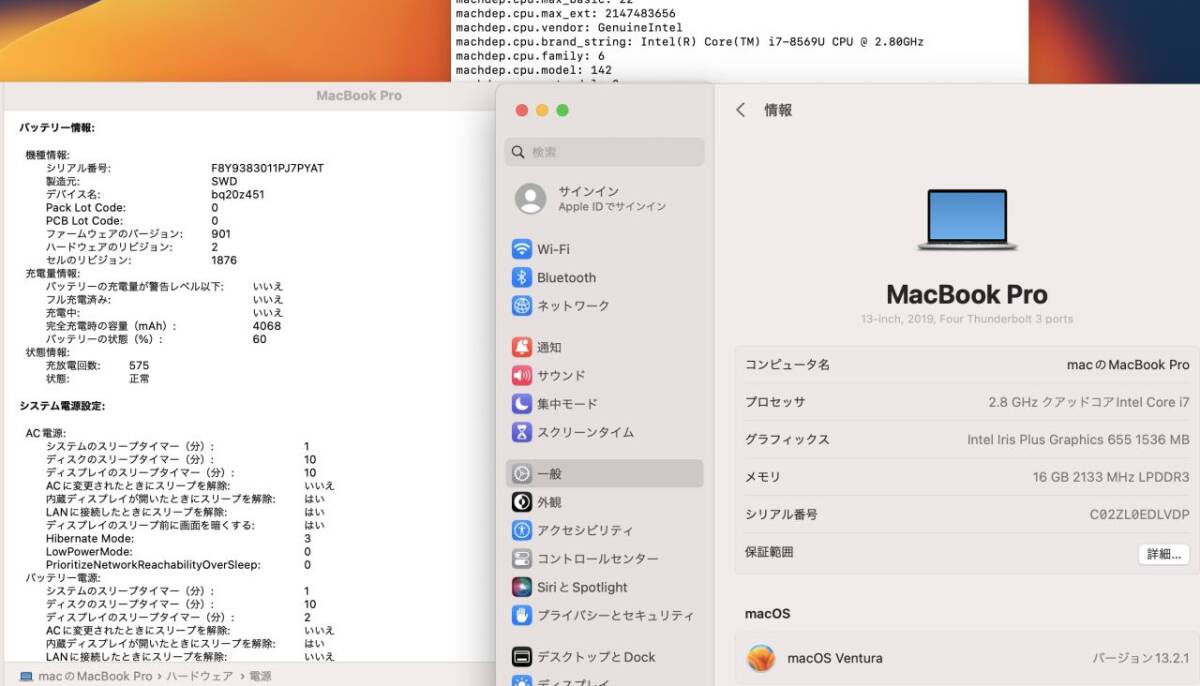Click 詳細... next to 保証範囲
The image size is (1200, 686).
tap(1163, 554)
